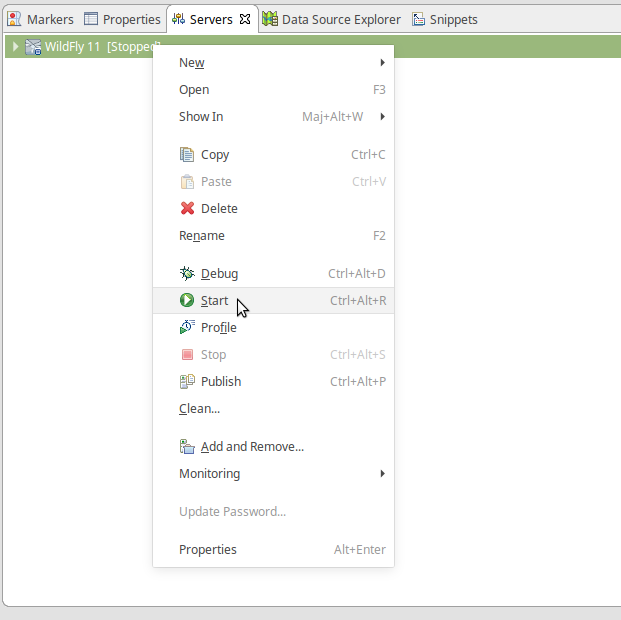Open the Show In submenu

[273, 117]
